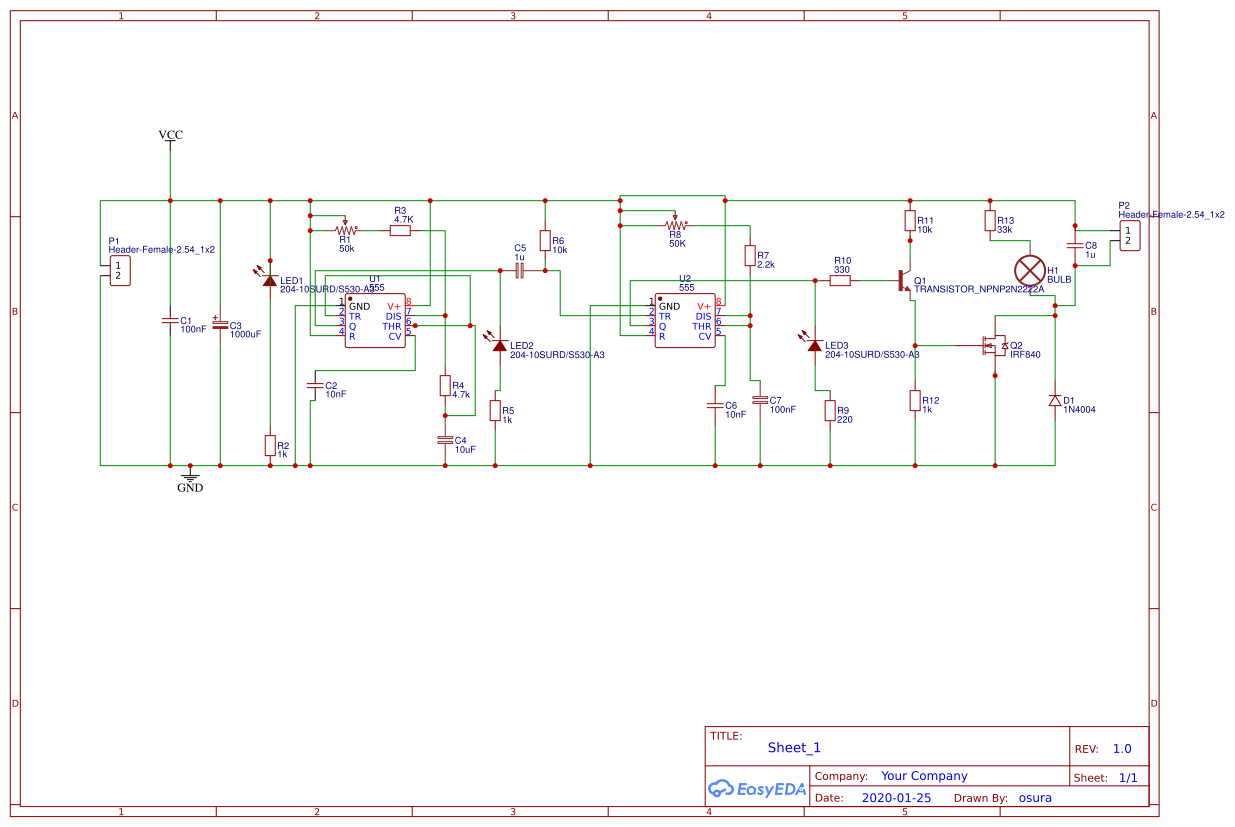Click the '1N4004' part label
The height and width of the screenshot is (827, 1235).
(x=1080, y=409)
